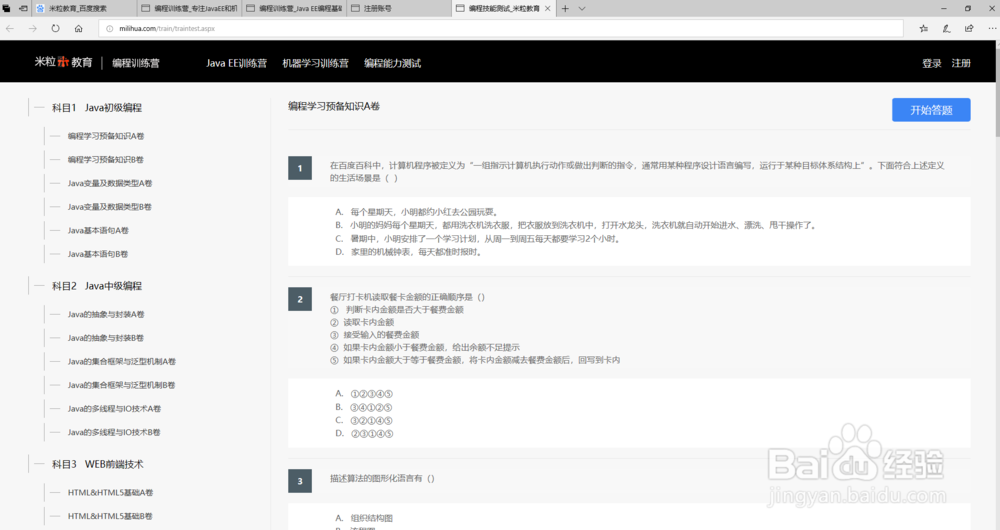This screenshot has height=530, width=1000.
Task: Open Java的多线程与IO技术A卷
Action: coord(114,409)
